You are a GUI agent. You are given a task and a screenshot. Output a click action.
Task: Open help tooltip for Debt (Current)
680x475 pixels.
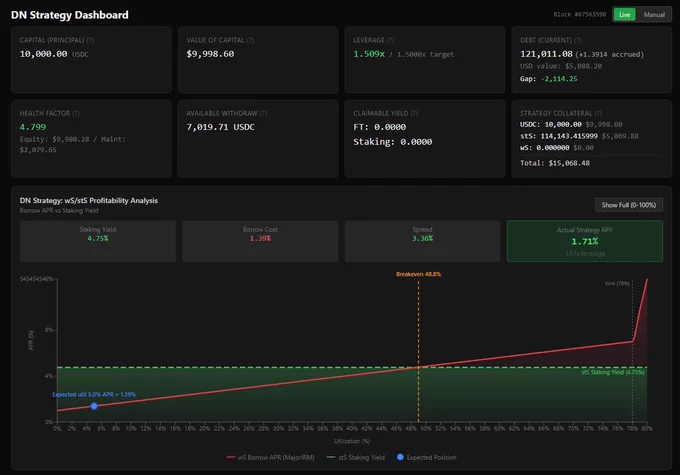point(578,40)
